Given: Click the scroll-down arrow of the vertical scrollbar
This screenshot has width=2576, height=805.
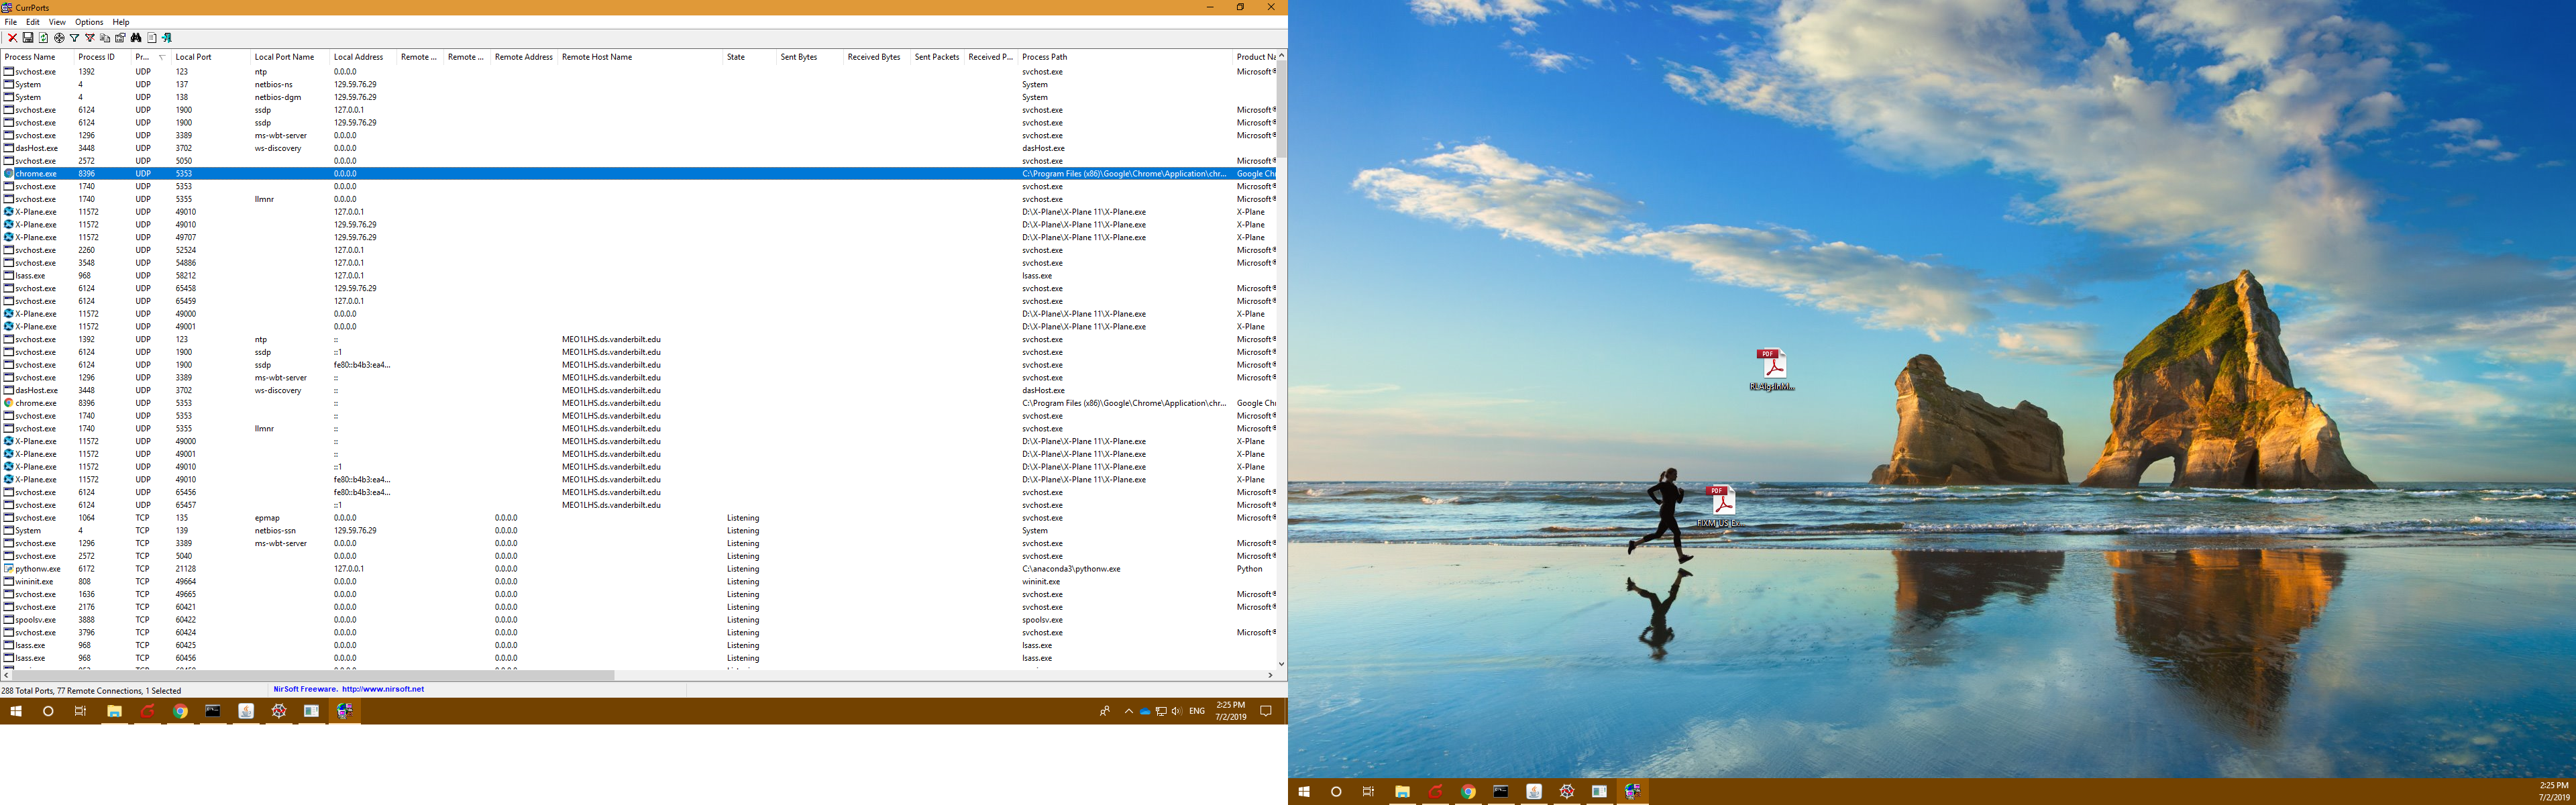Looking at the screenshot, I should coord(1281,663).
